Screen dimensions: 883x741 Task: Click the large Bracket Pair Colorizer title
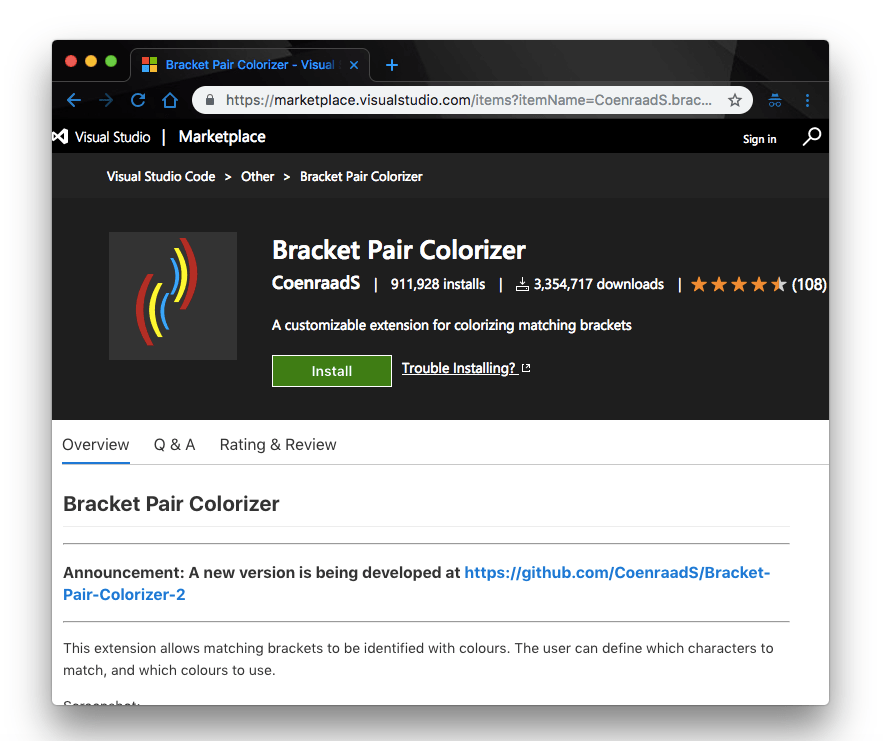click(399, 250)
